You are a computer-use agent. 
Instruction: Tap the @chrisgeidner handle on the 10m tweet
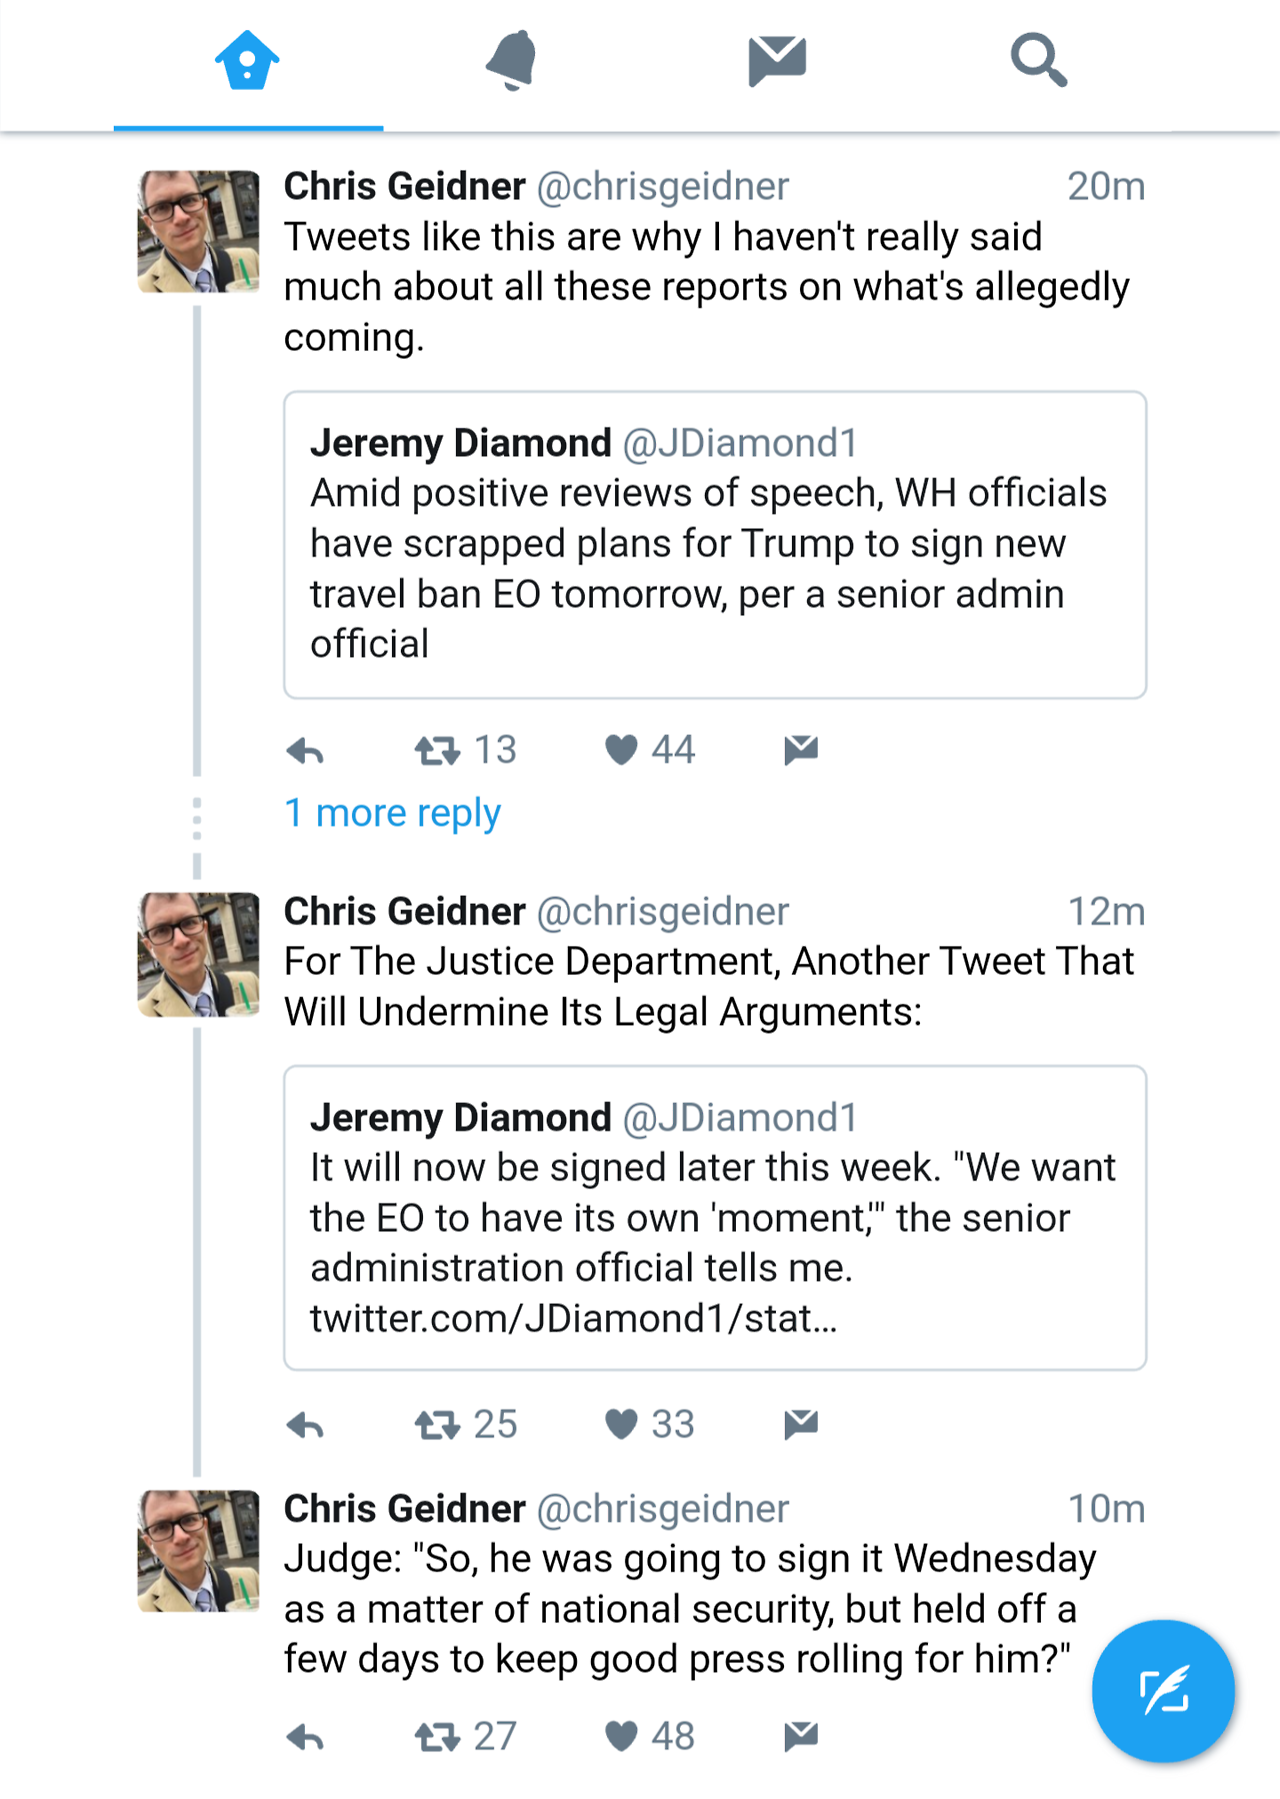click(x=663, y=1509)
